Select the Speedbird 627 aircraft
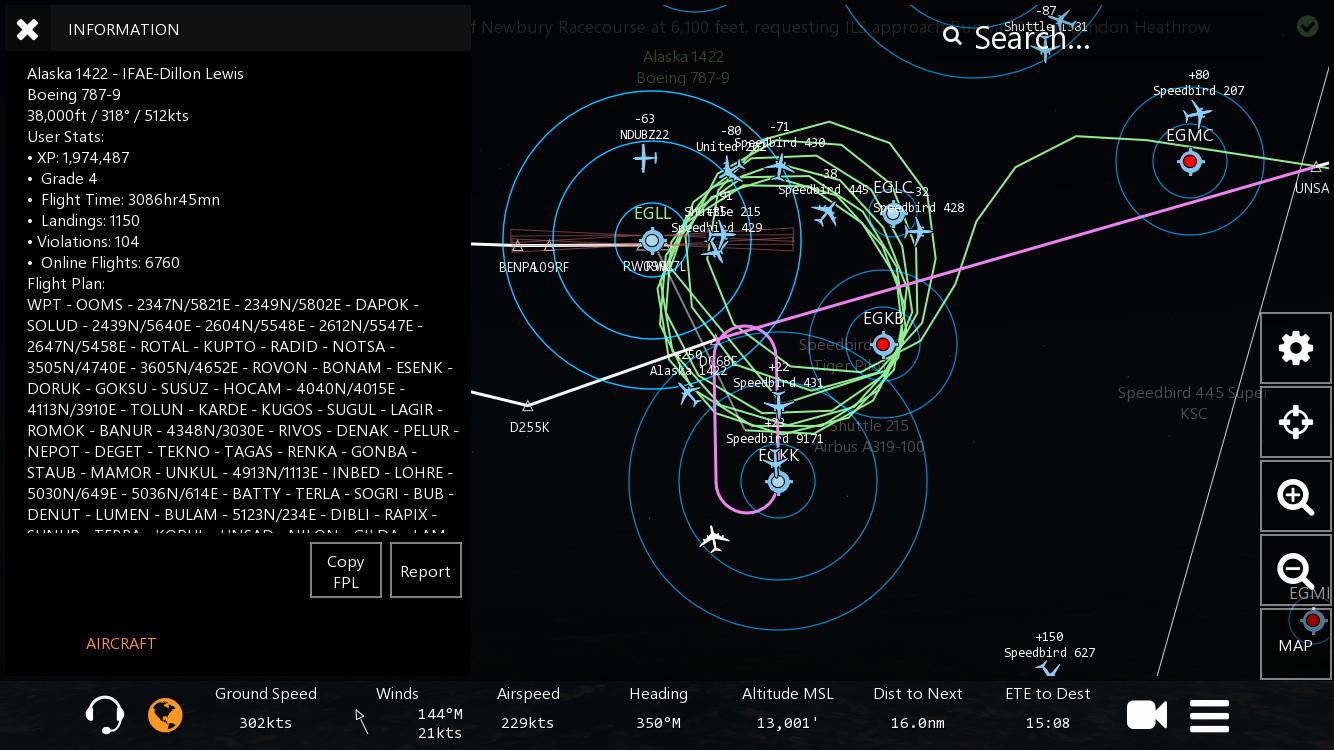1334x750 pixels. point(1048,670)
